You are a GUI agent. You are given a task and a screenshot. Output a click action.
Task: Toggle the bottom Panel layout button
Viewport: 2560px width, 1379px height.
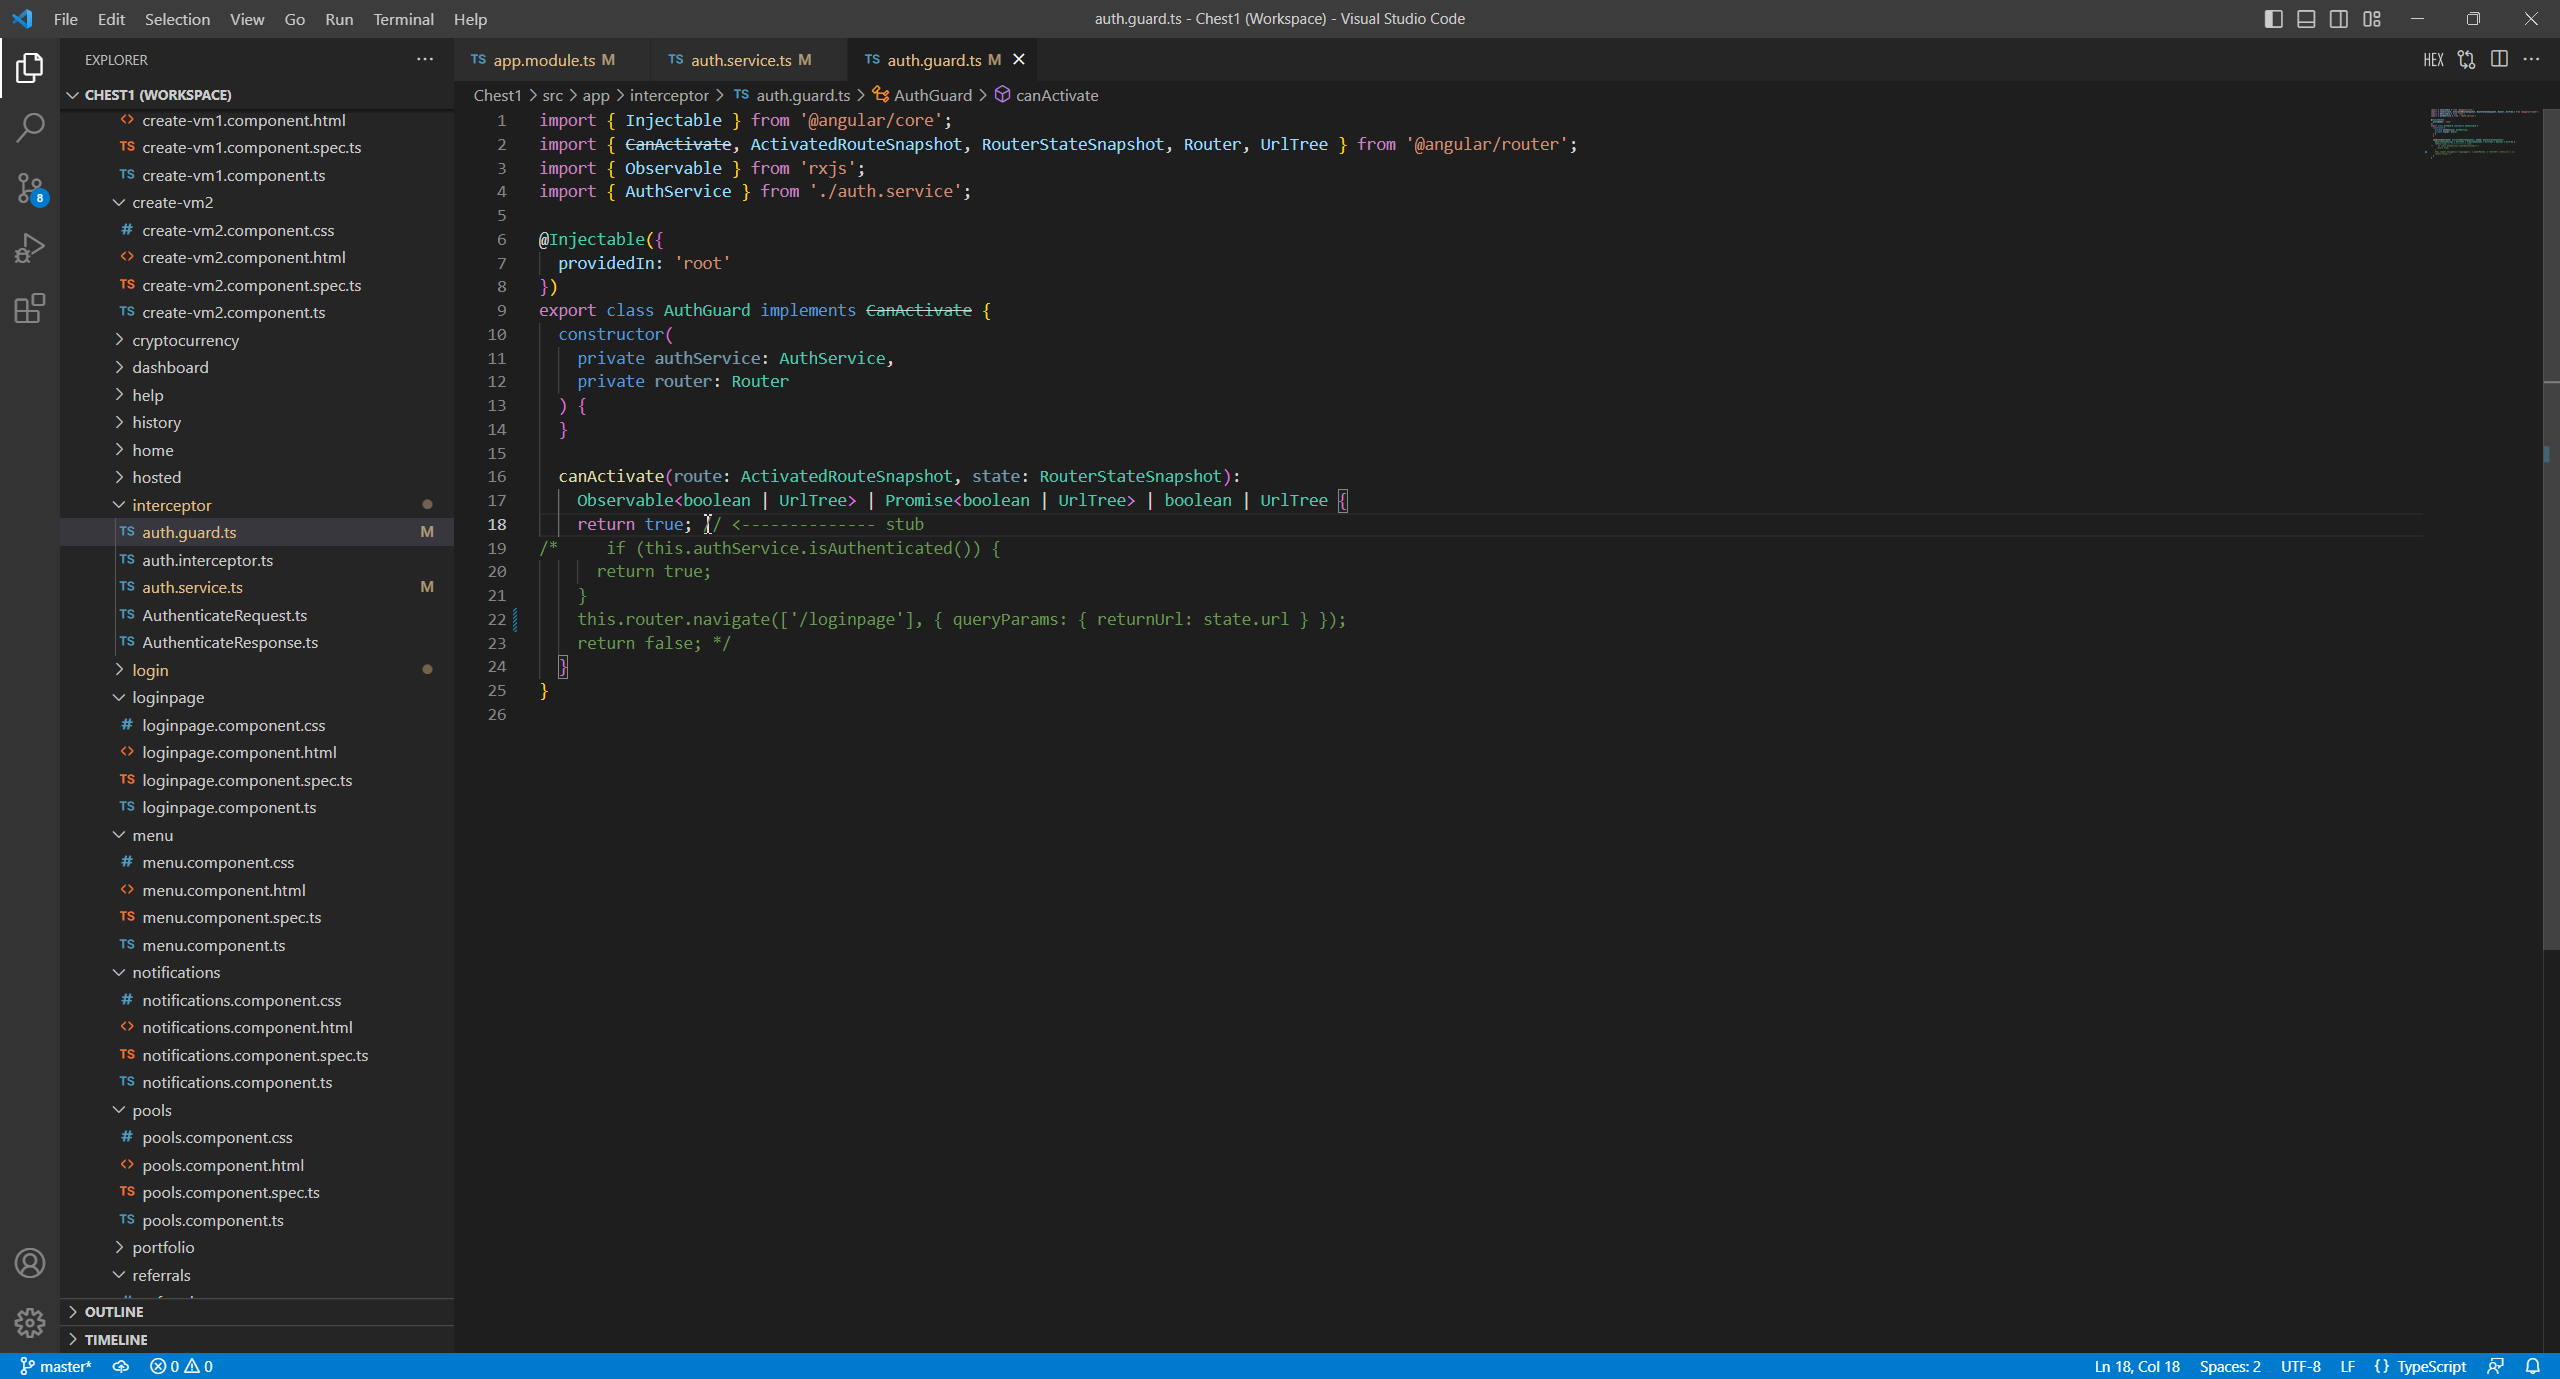2306,19
